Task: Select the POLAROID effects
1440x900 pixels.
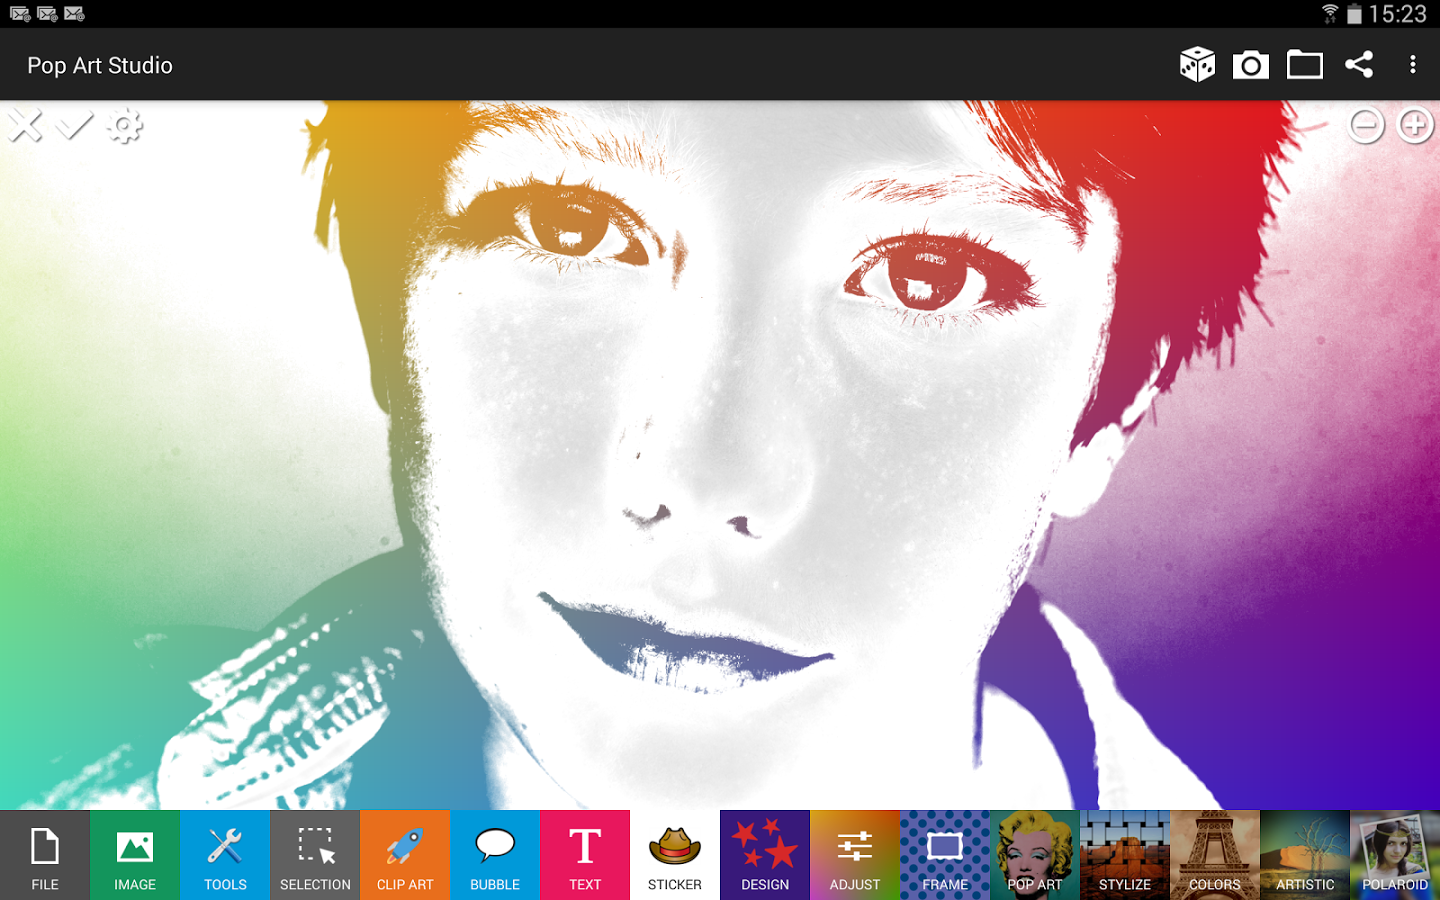Action: coord(1395,855)
